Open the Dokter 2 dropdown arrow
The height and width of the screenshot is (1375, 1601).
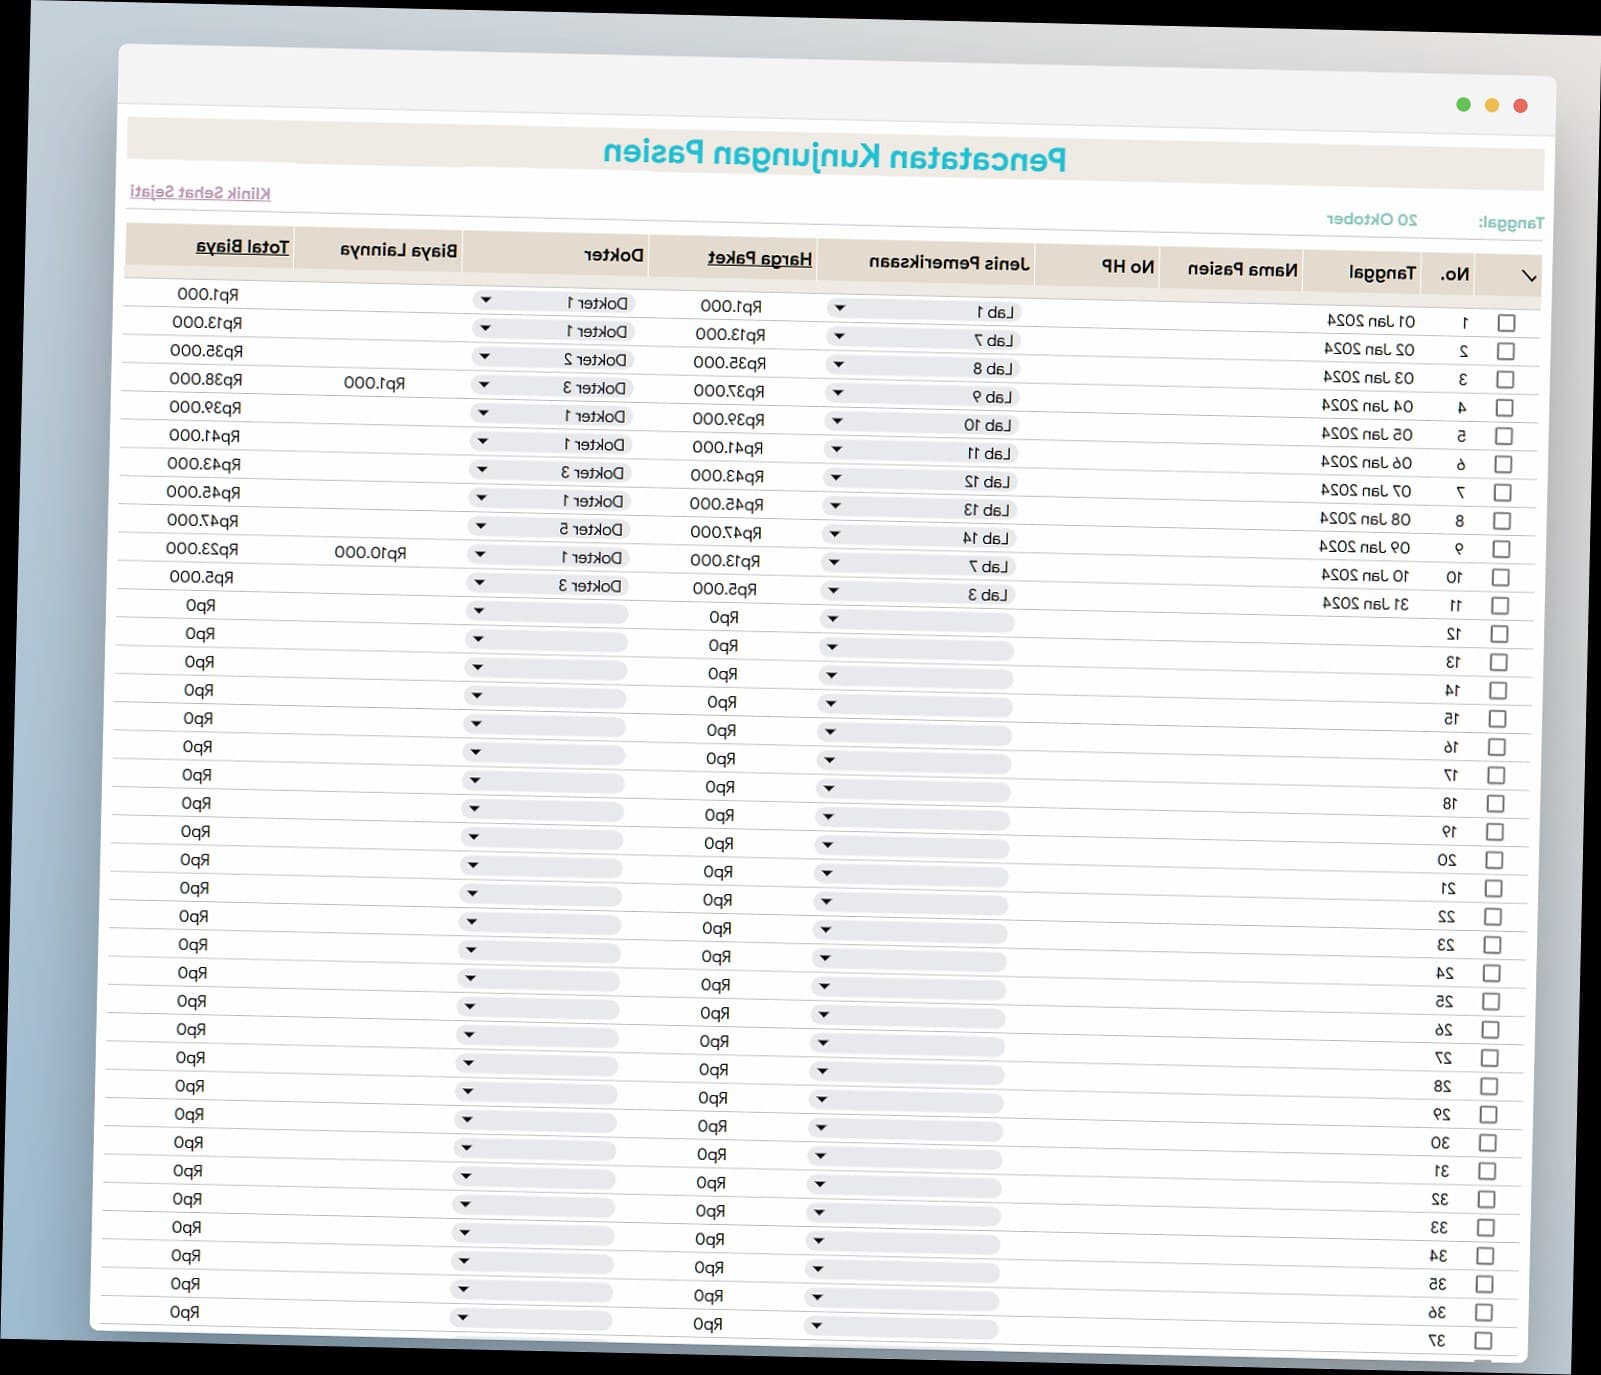pyautogui.click(x=484, y=357)
